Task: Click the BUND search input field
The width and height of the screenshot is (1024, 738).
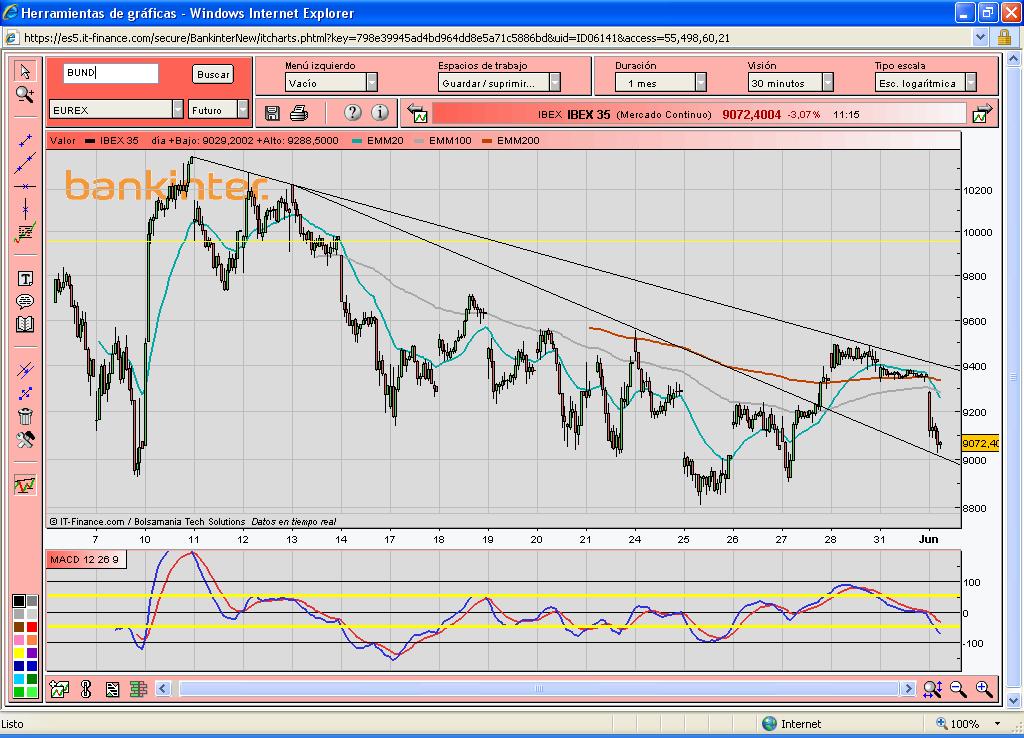Action: pyautogui.click(x=110, y=73)
